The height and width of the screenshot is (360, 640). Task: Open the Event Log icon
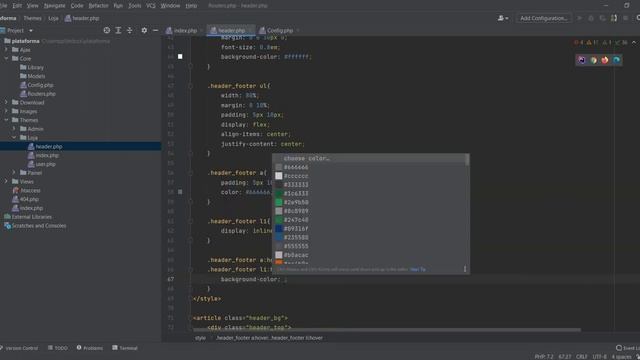(619, 348)
